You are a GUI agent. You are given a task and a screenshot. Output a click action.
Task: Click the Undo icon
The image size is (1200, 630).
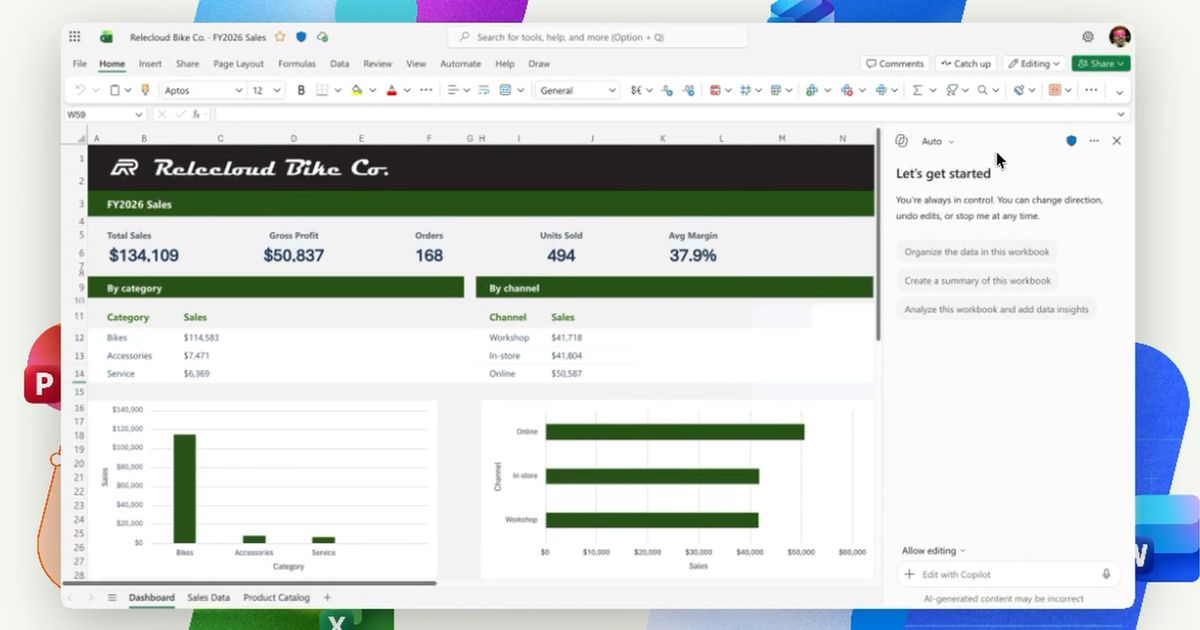[80, 90]
